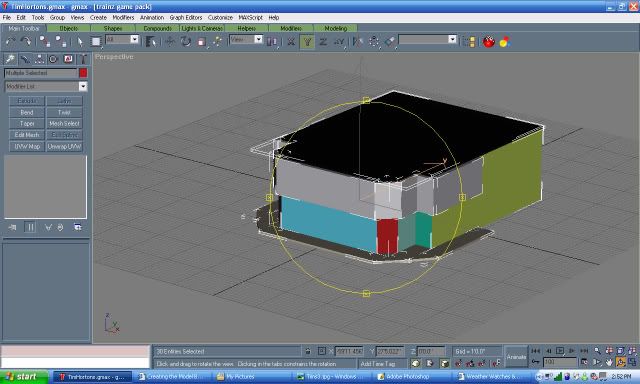The width and height of the screenshot is (640, 384).
Task: Activate the Select and Scale tool
Action: point(202,41)
